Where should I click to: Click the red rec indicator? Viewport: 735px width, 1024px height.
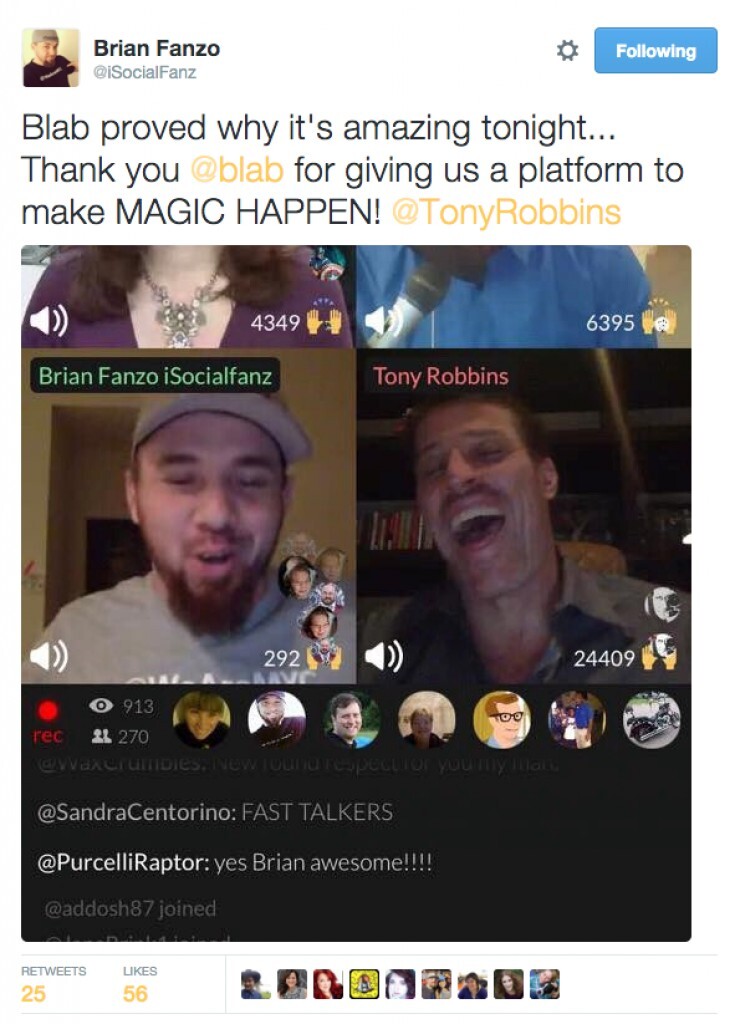pos(48,720)
